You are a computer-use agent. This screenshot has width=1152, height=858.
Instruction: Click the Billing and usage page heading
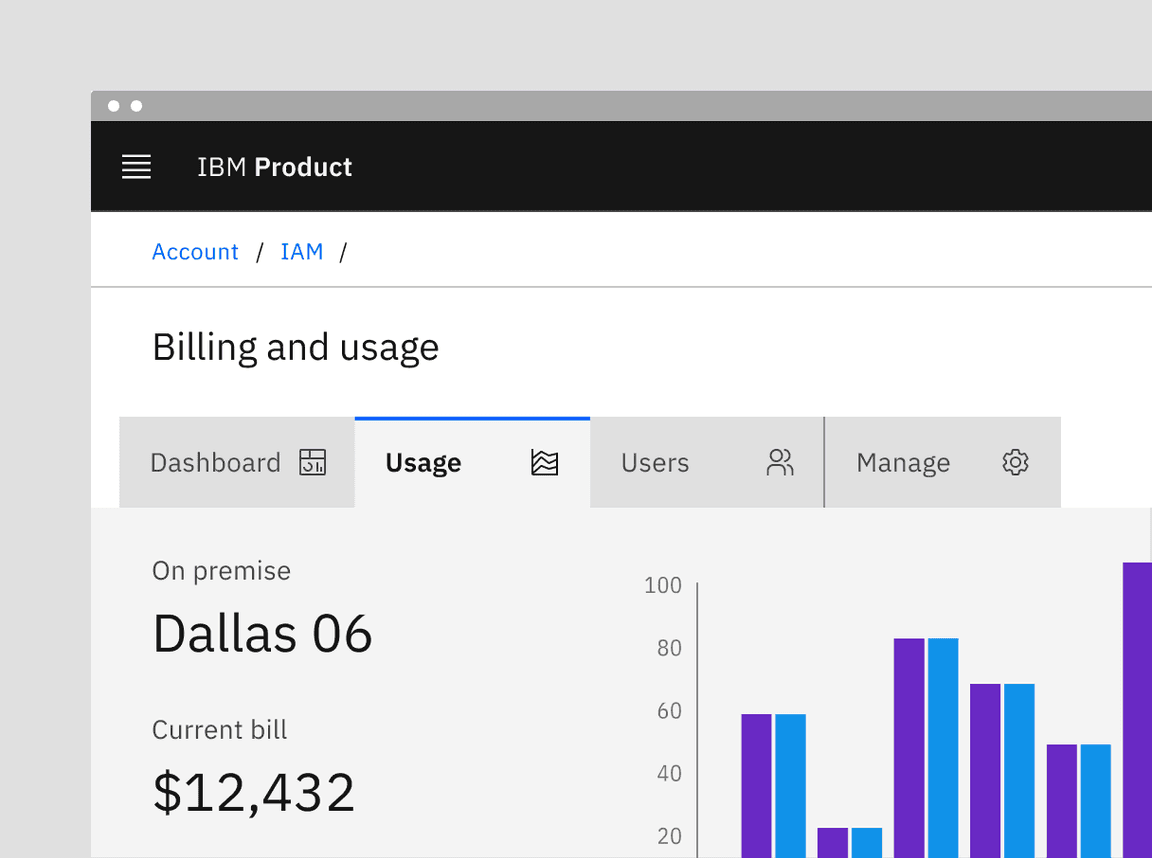point(295,347)
